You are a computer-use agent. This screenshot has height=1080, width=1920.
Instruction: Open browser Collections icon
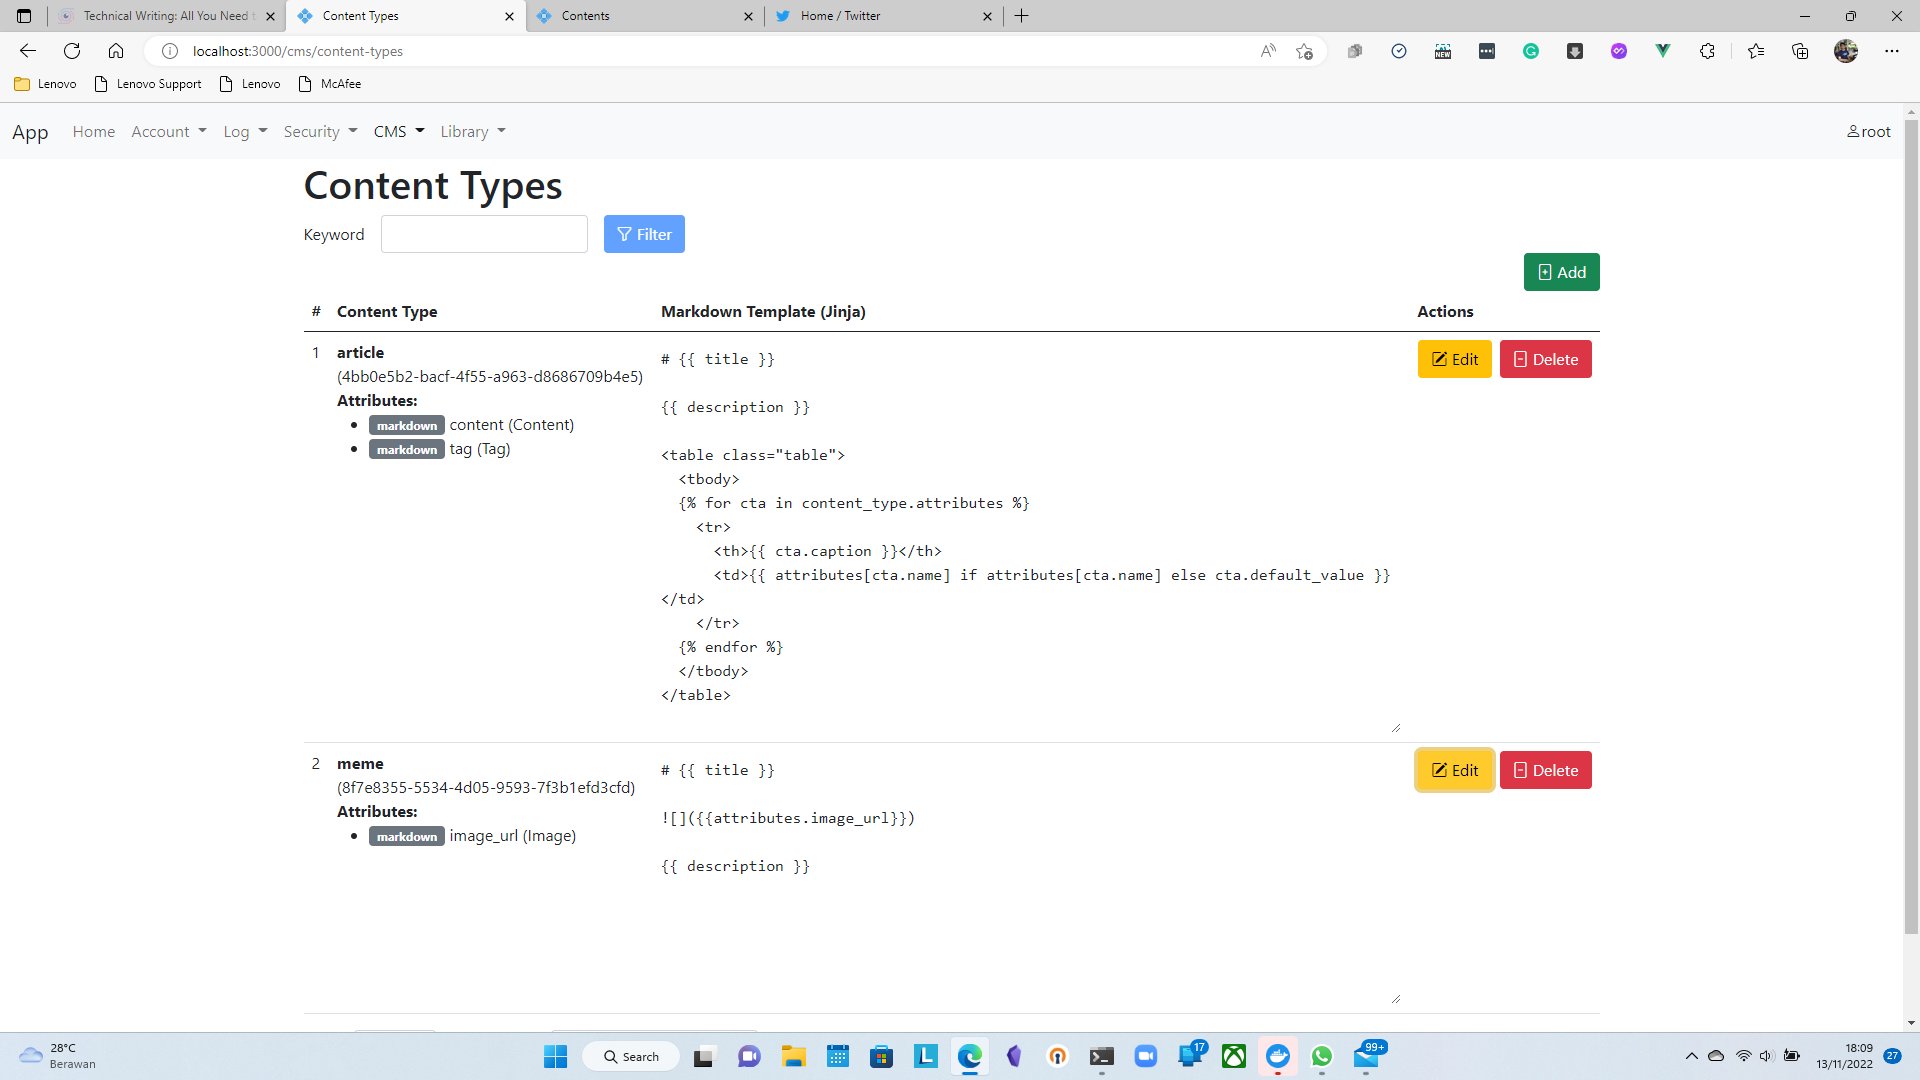[1800, 51]
